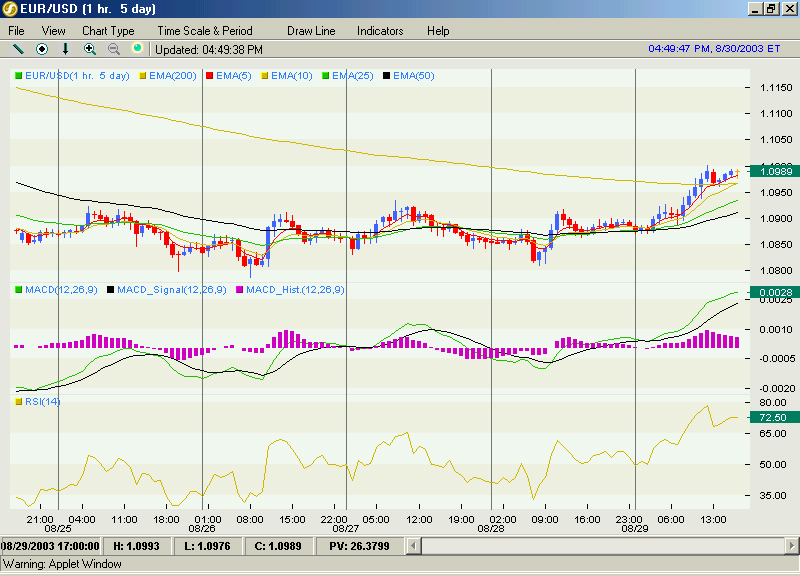Minimize the EUR/USD chart window
Image resolution: width=800 pixels, height=576 pixels.
[756, 9]
